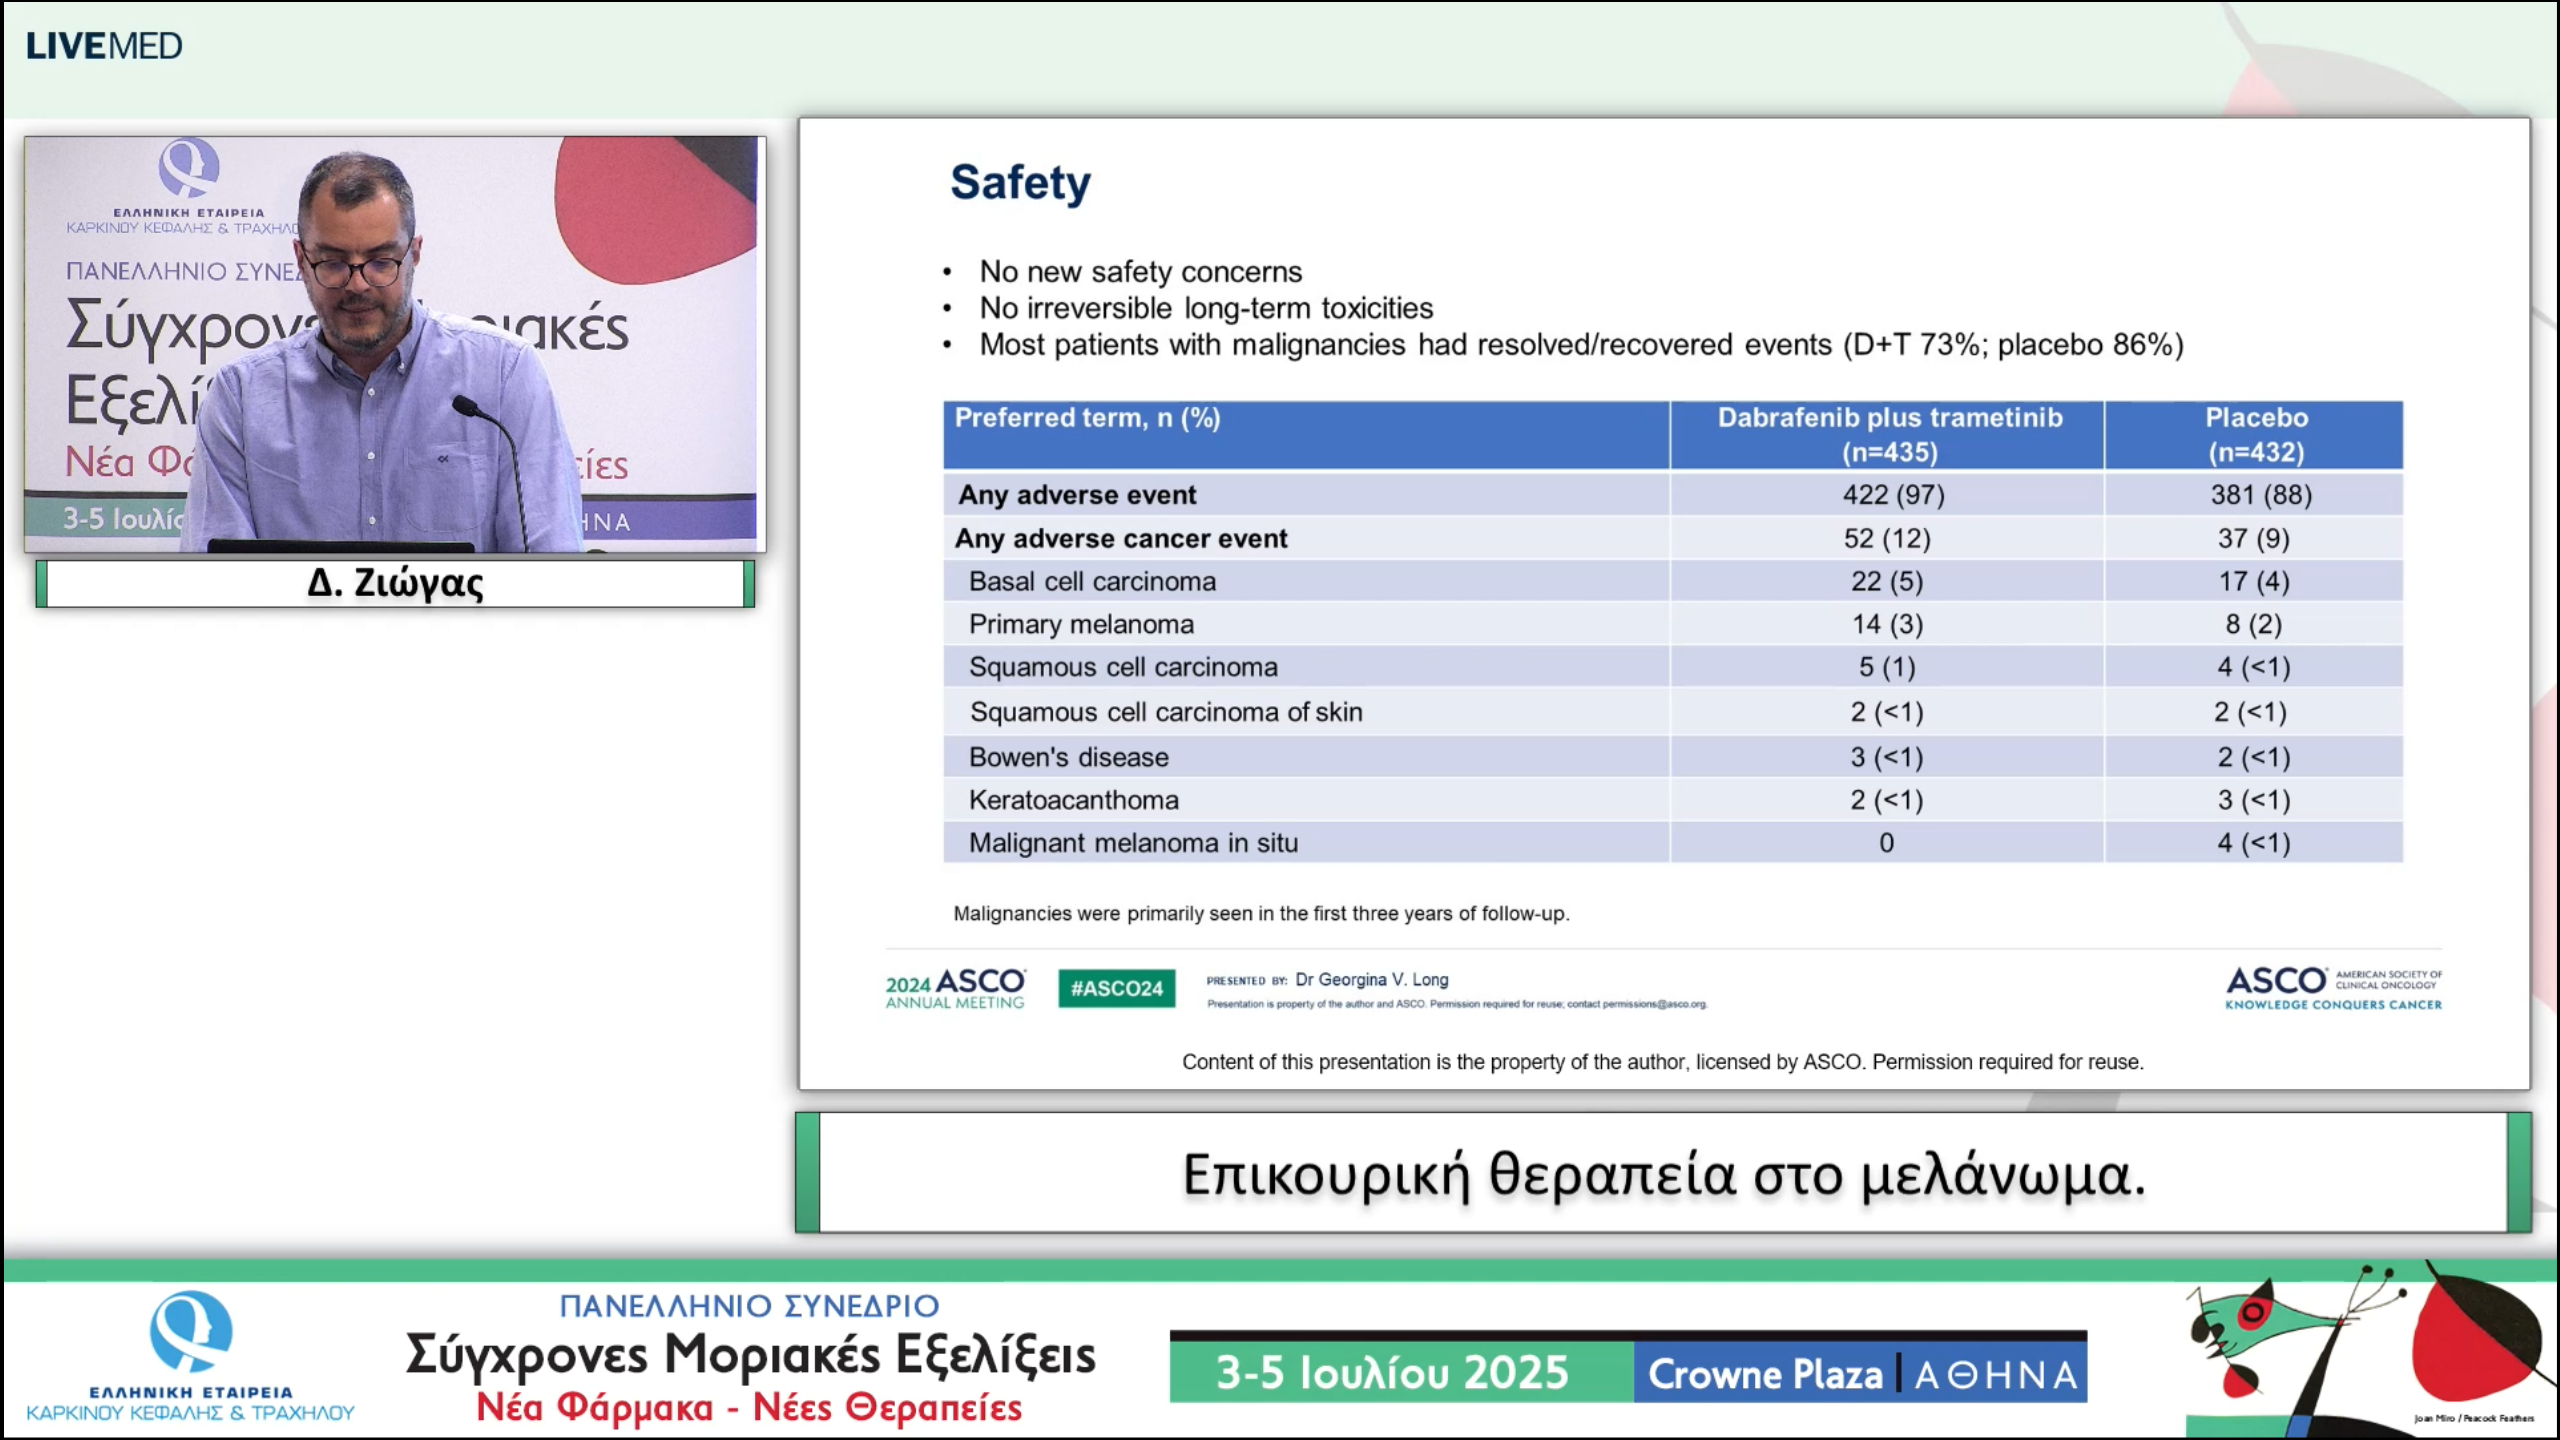Select the 2024 ASCO Annual Meeting logo
The width and height of the screenshot is (2560, 1440).
tap(953, 988)
